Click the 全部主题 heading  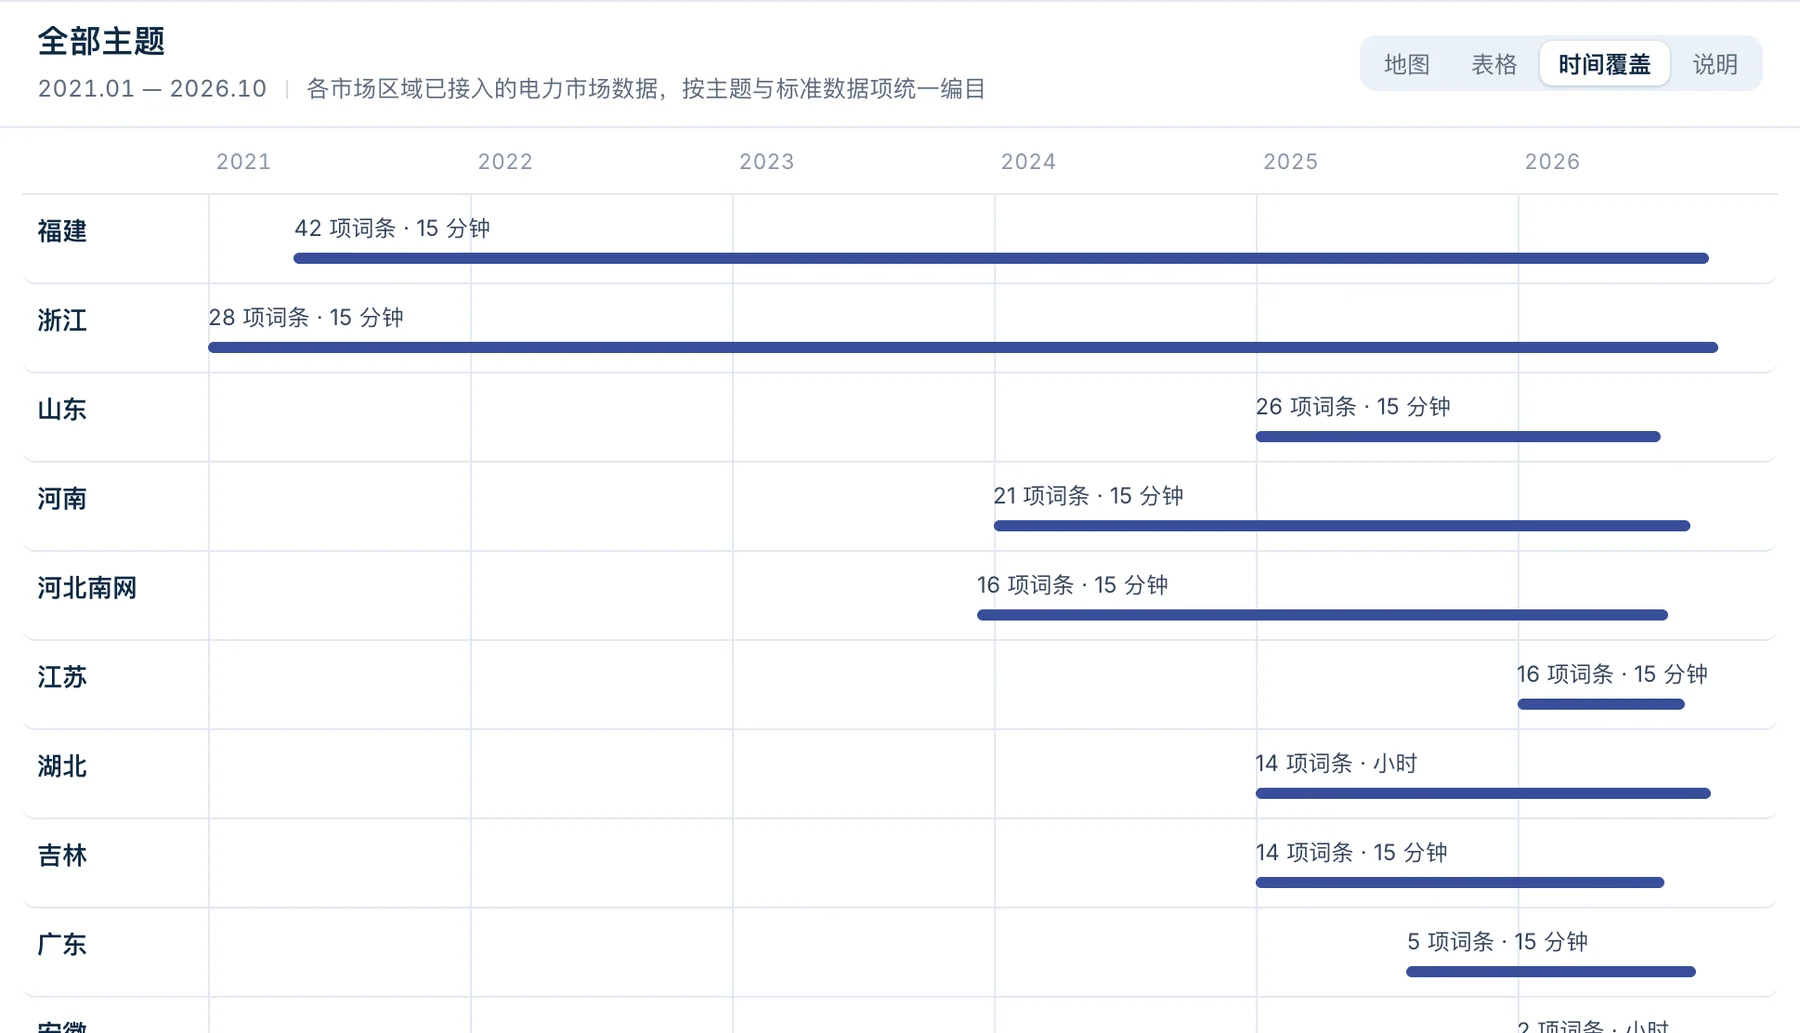101,41
